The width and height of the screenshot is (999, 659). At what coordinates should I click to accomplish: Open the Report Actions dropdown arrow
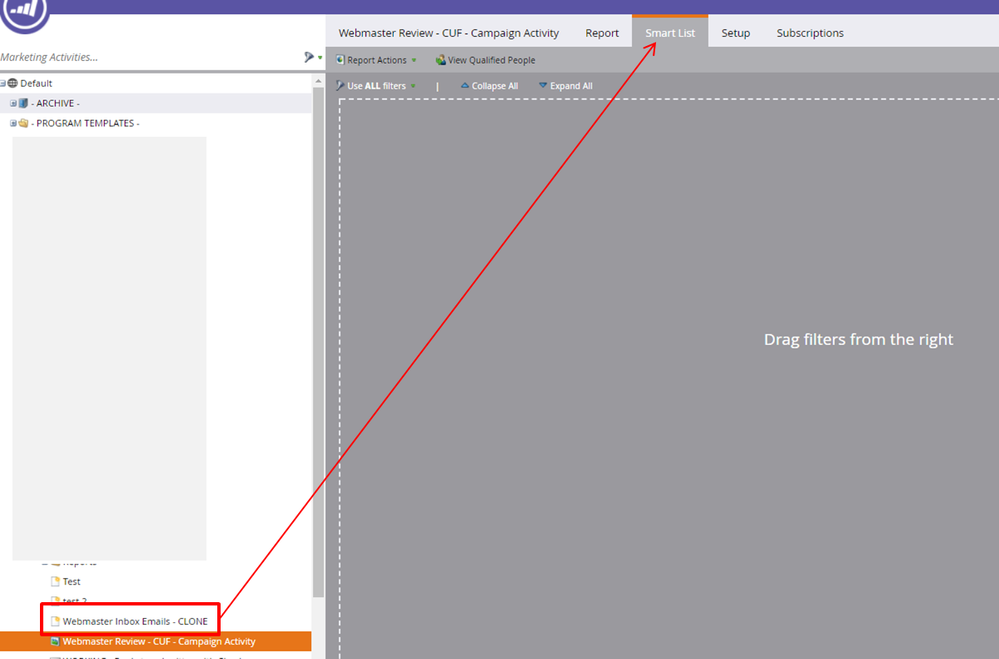(414, 61)
